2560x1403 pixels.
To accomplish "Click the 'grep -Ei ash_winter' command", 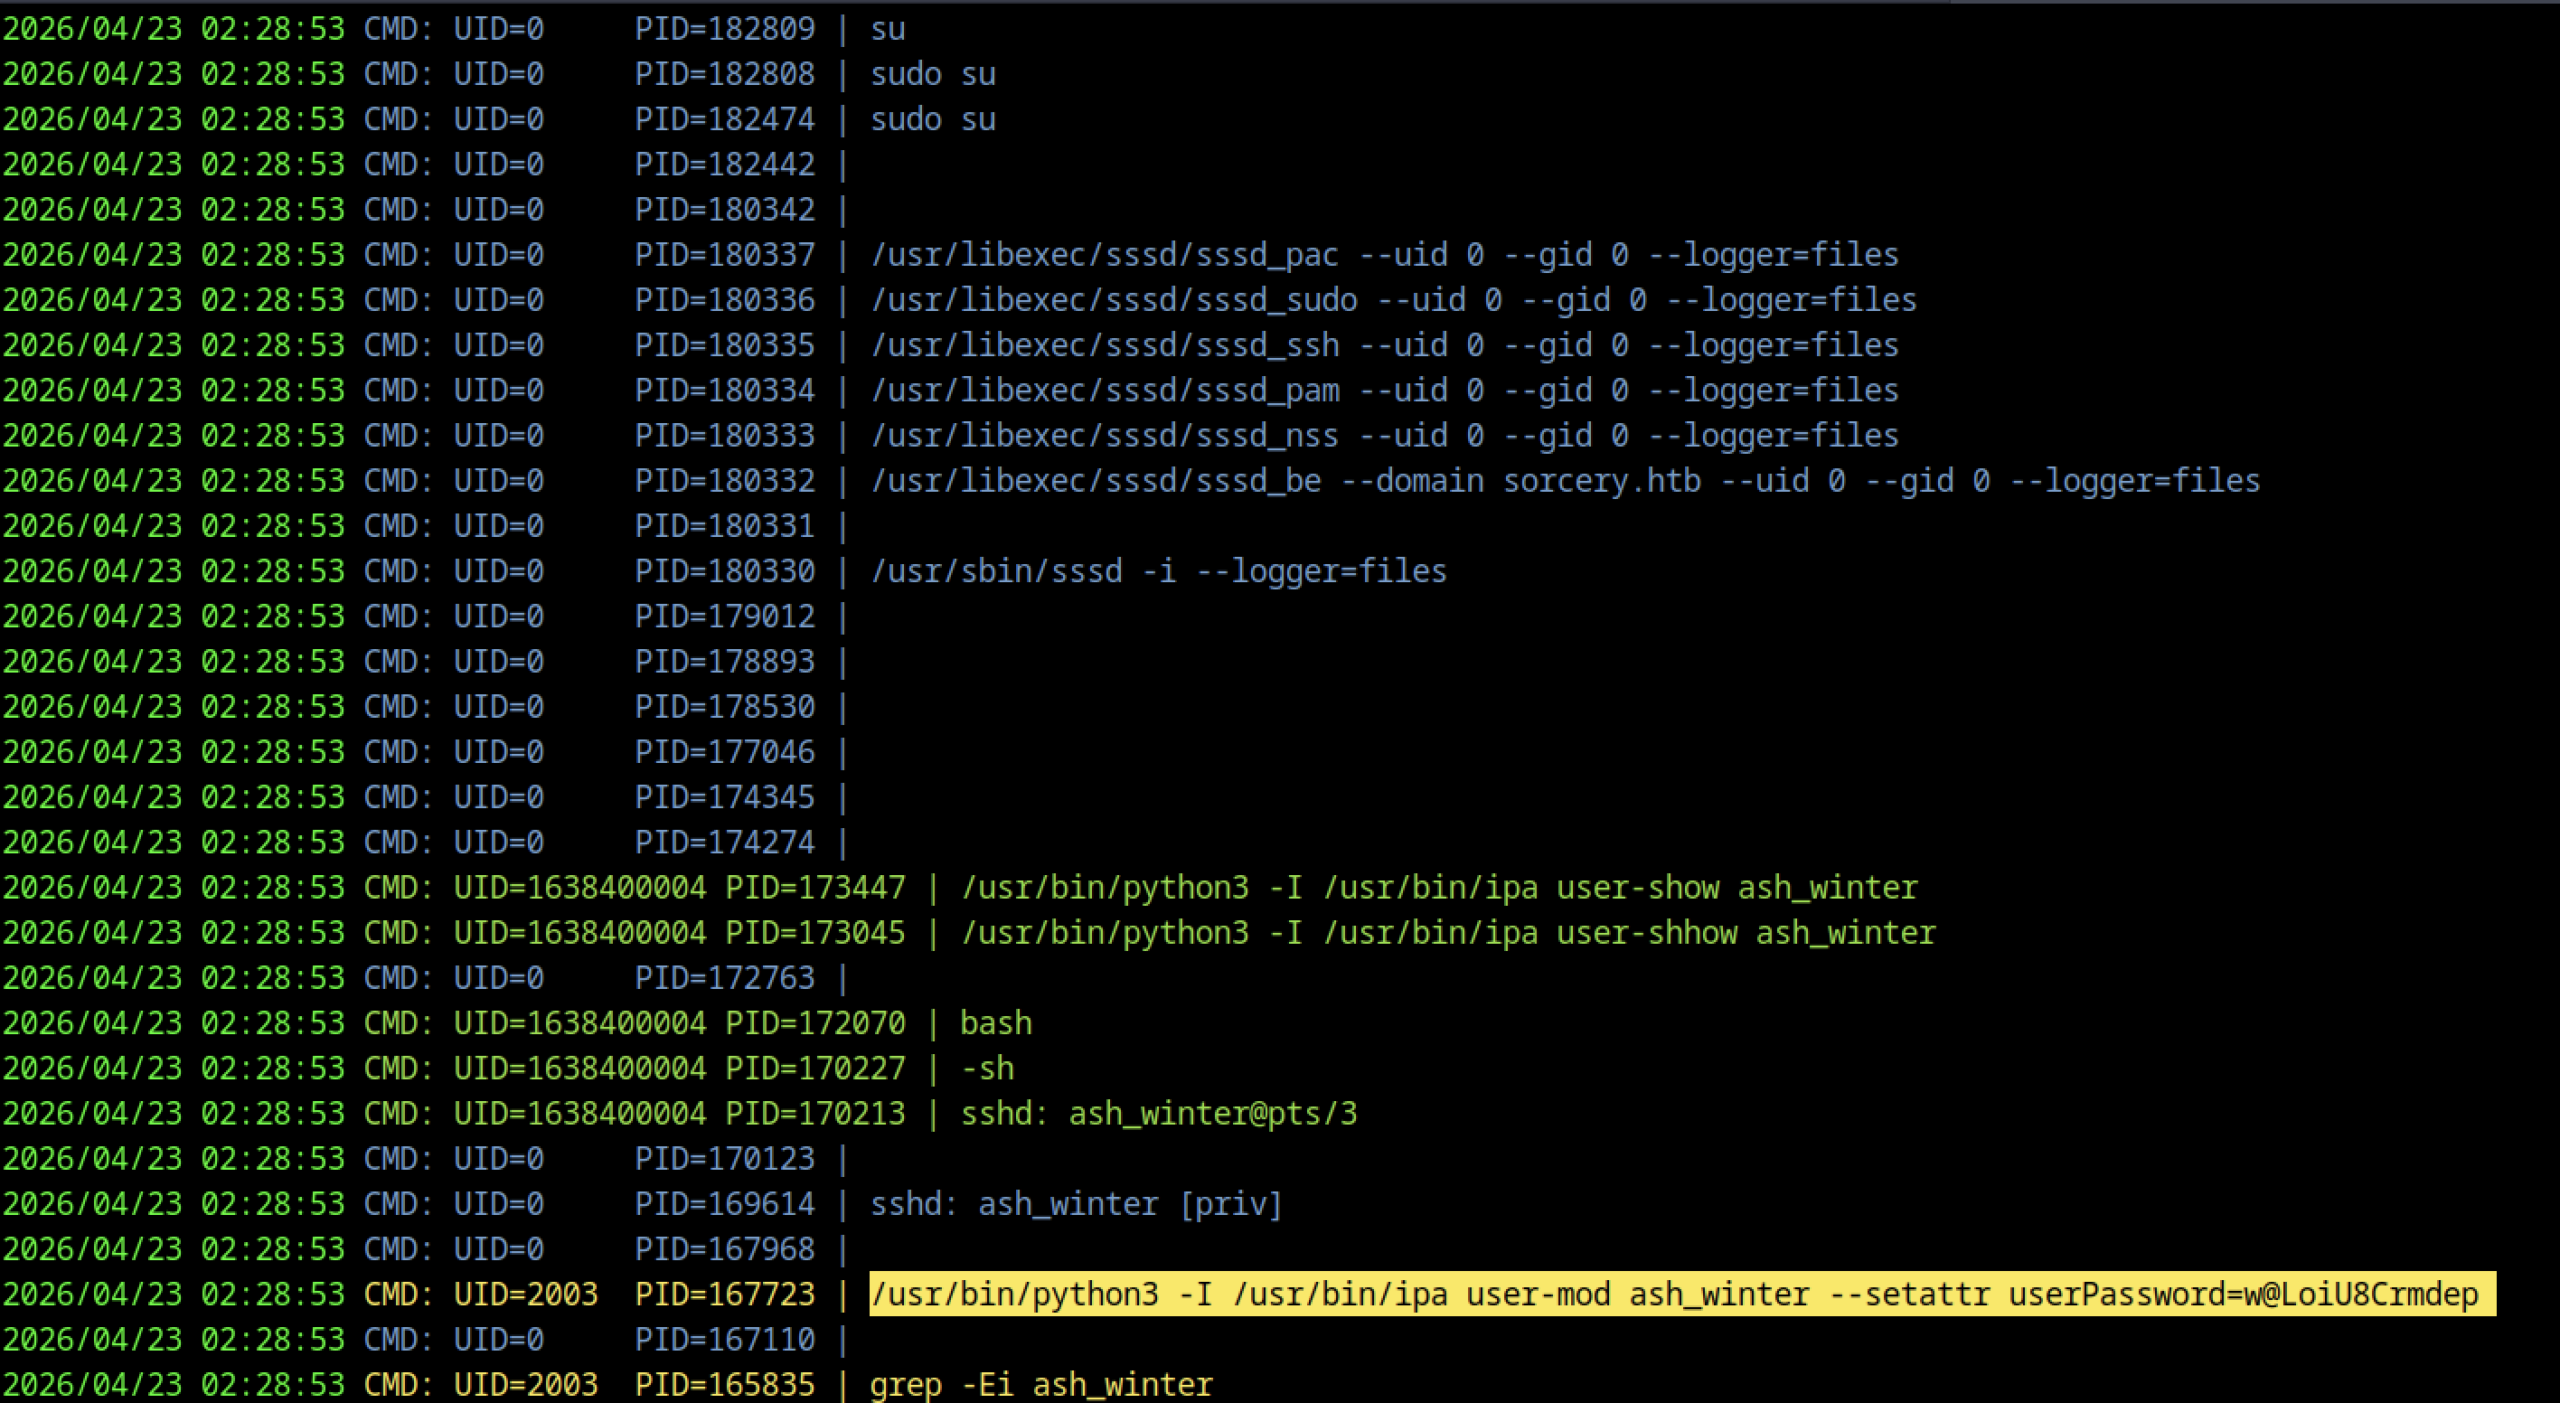I will pyautogui.click(x=1040, y=1384).
